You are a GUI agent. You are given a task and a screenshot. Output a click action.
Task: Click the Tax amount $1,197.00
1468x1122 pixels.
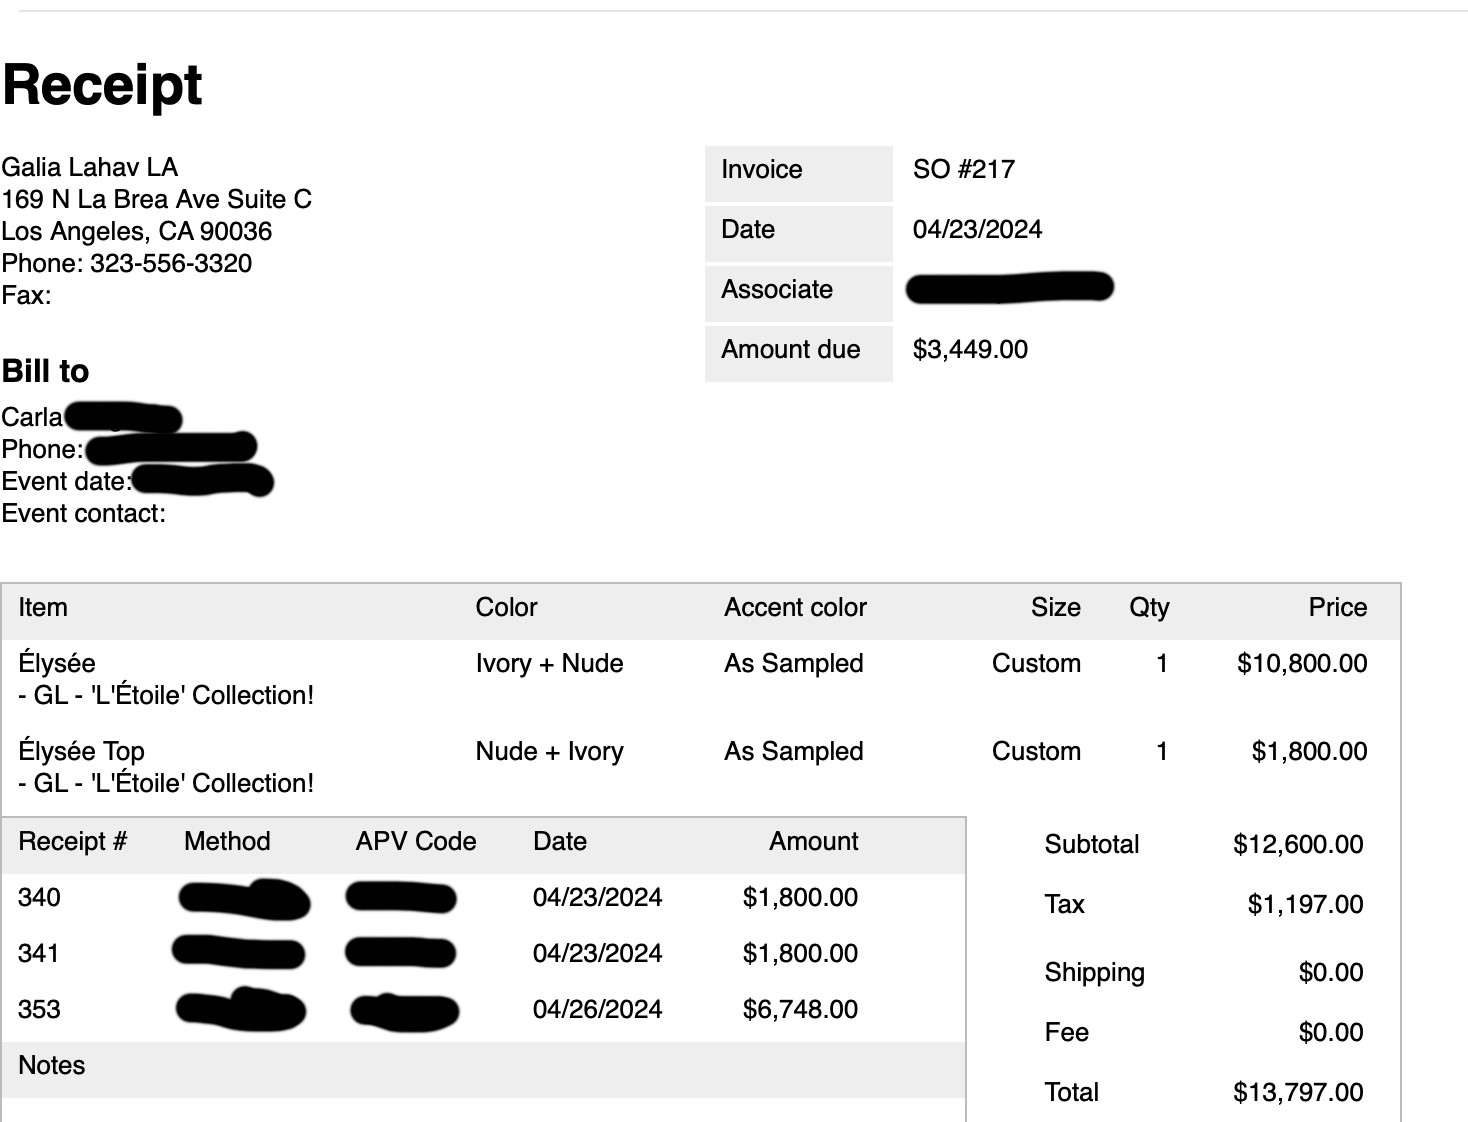click(1305, 904)
